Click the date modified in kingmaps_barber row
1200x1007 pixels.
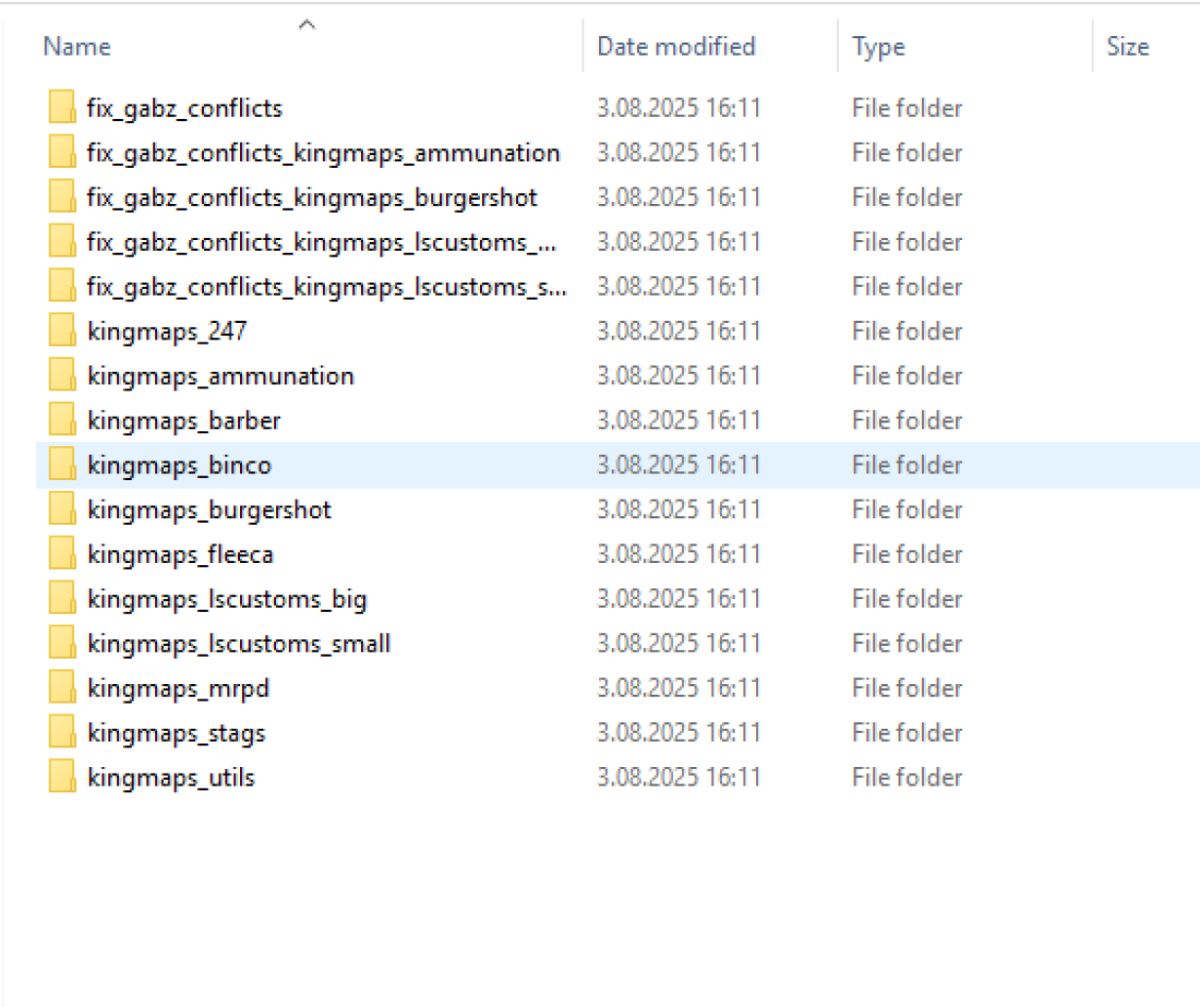(679, 421)
